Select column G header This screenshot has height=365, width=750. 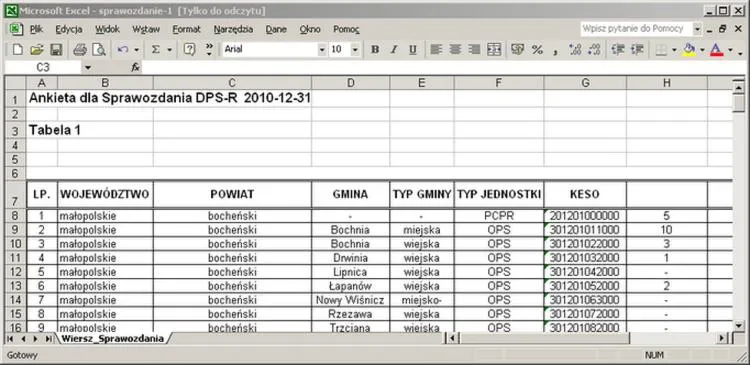pos(585,83)
